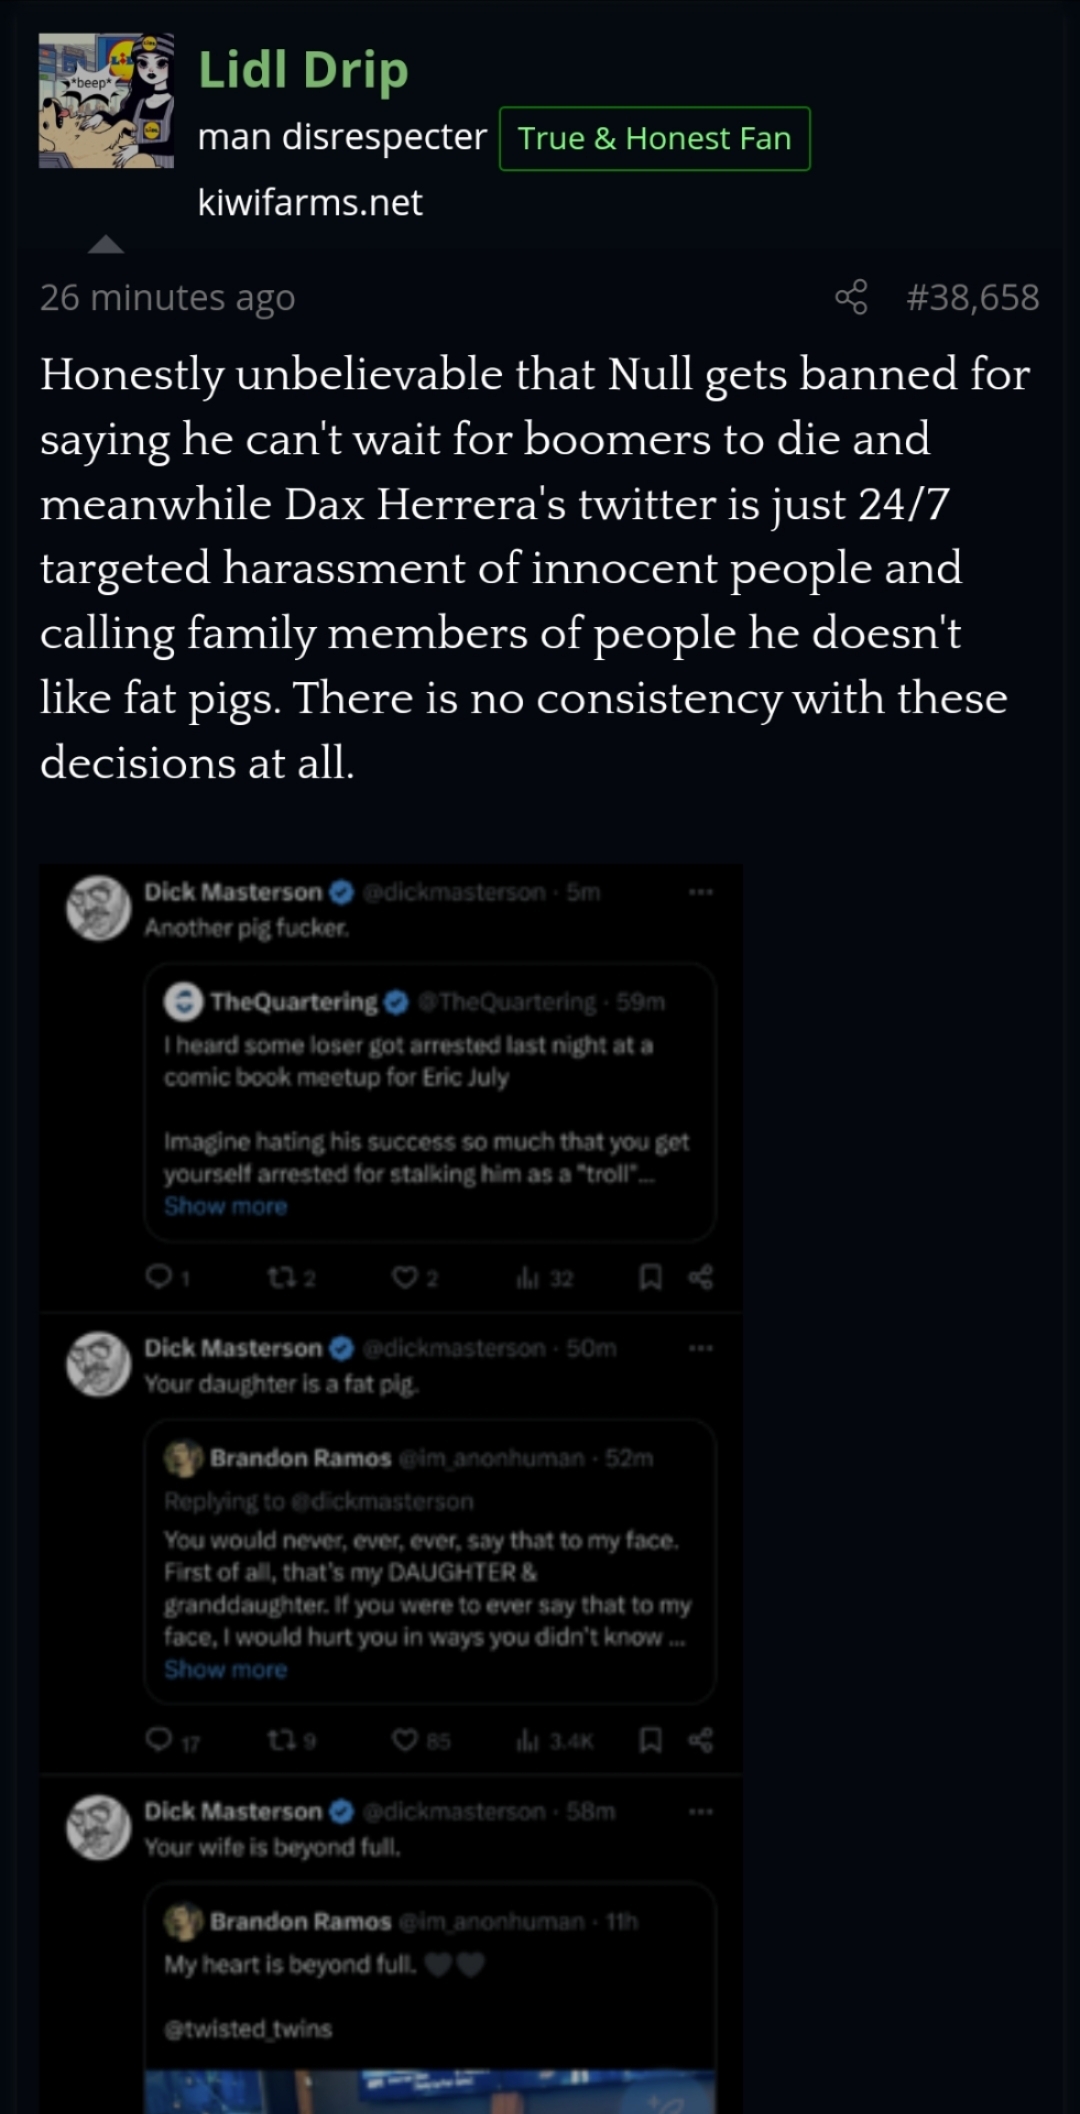The width and height of the screenshot is (1080, 2114).
Task: Open Lidl Drip's avatar image
Action: (106, 100)
